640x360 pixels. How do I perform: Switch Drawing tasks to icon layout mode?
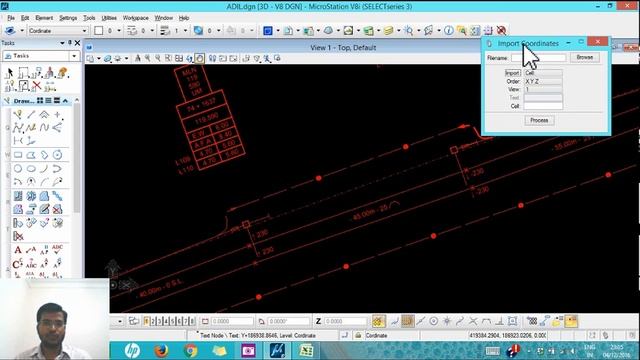pyautogui.click(x=40, y=100)
